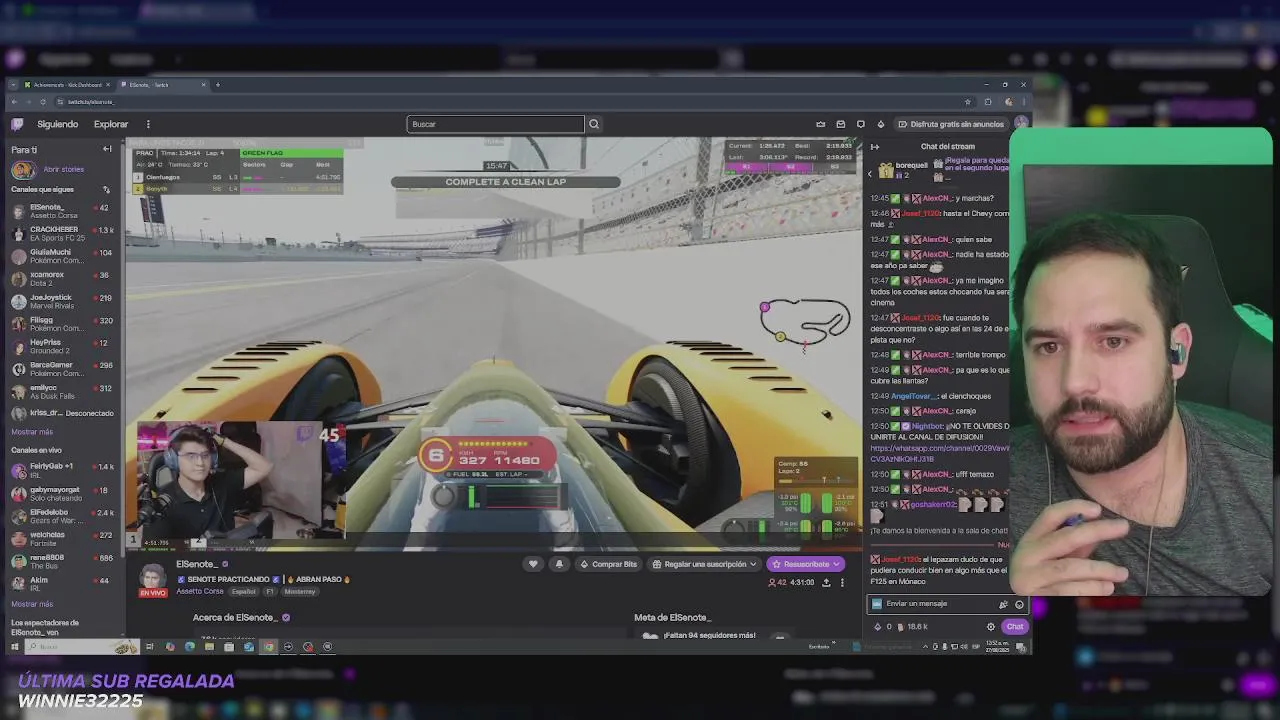Image resolution: width=1280 pixels, height=720 pixels.
Task: Open CRACKHEBER channel in sidebar
Action: [62, 233]
